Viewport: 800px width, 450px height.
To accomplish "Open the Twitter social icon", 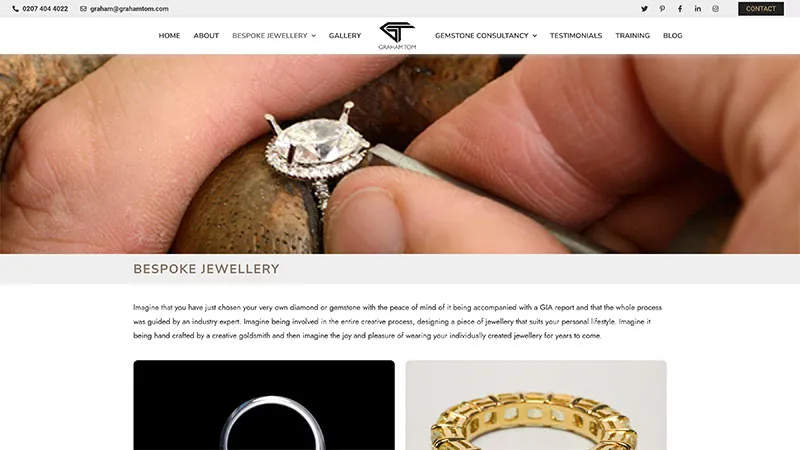I will 644,9.
